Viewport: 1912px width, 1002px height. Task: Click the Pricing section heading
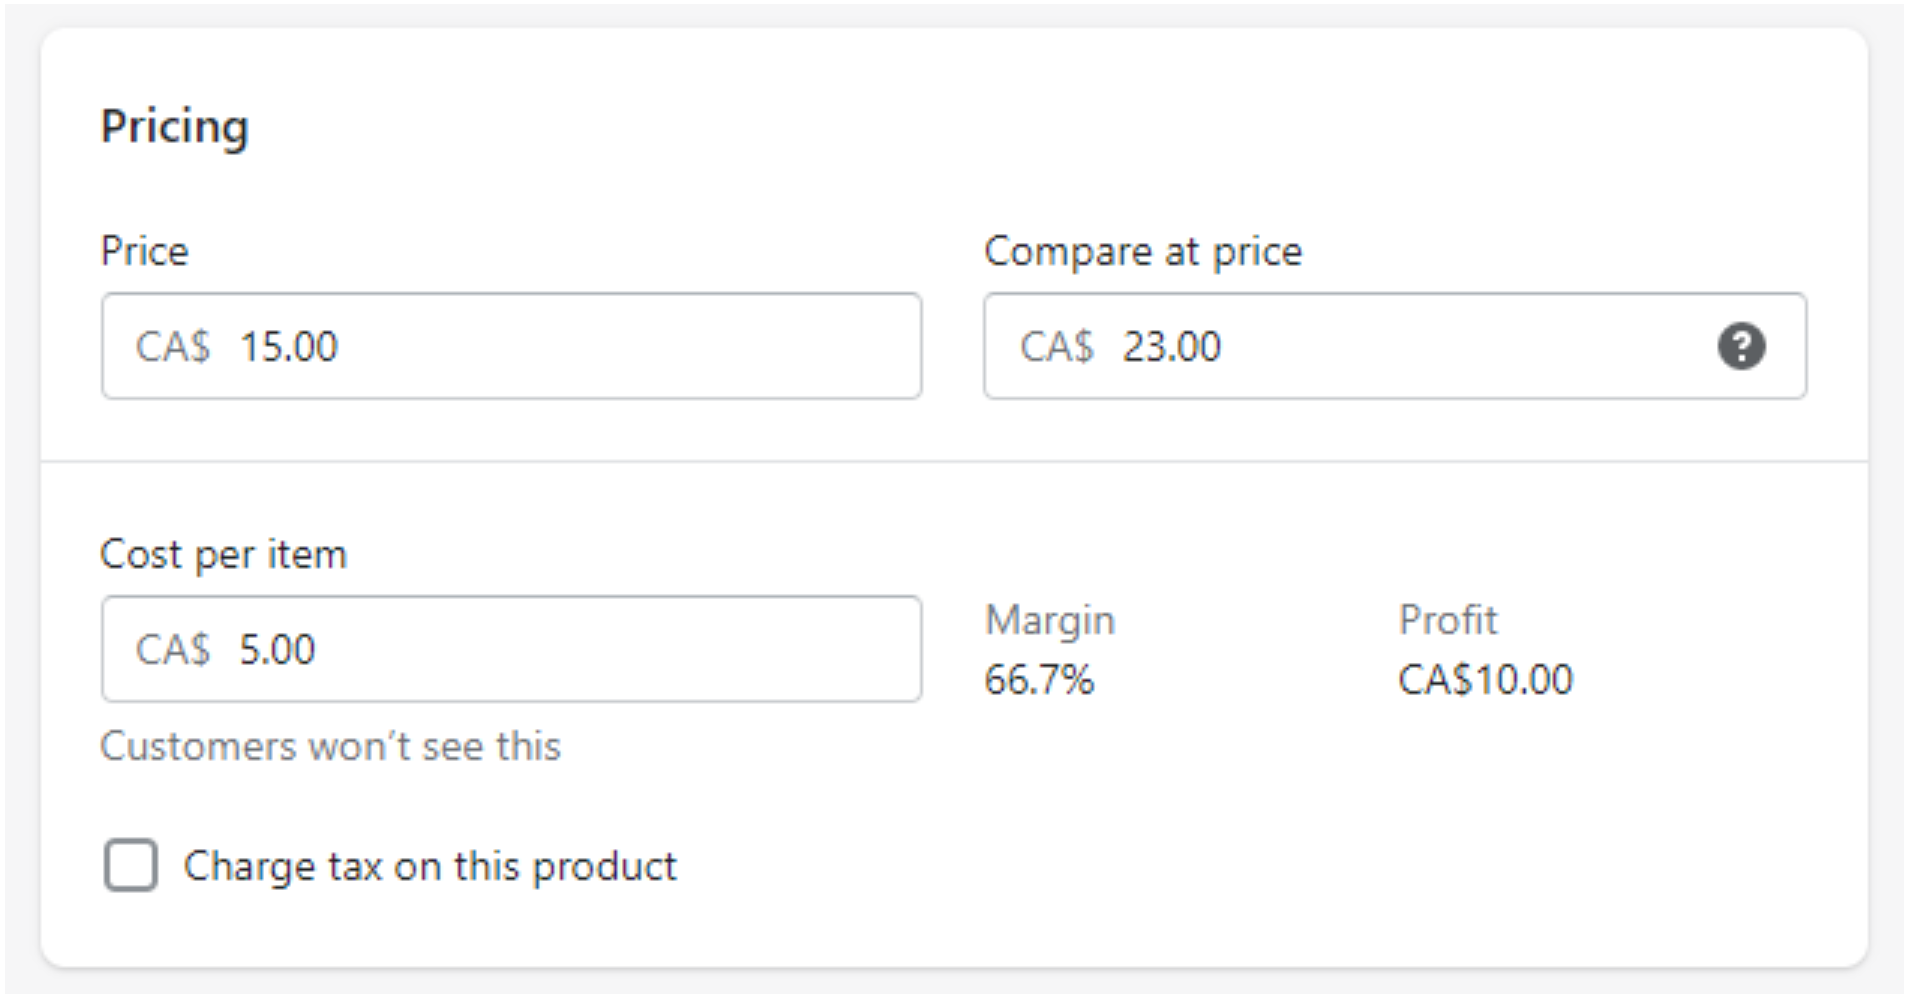tap(175, 127)
